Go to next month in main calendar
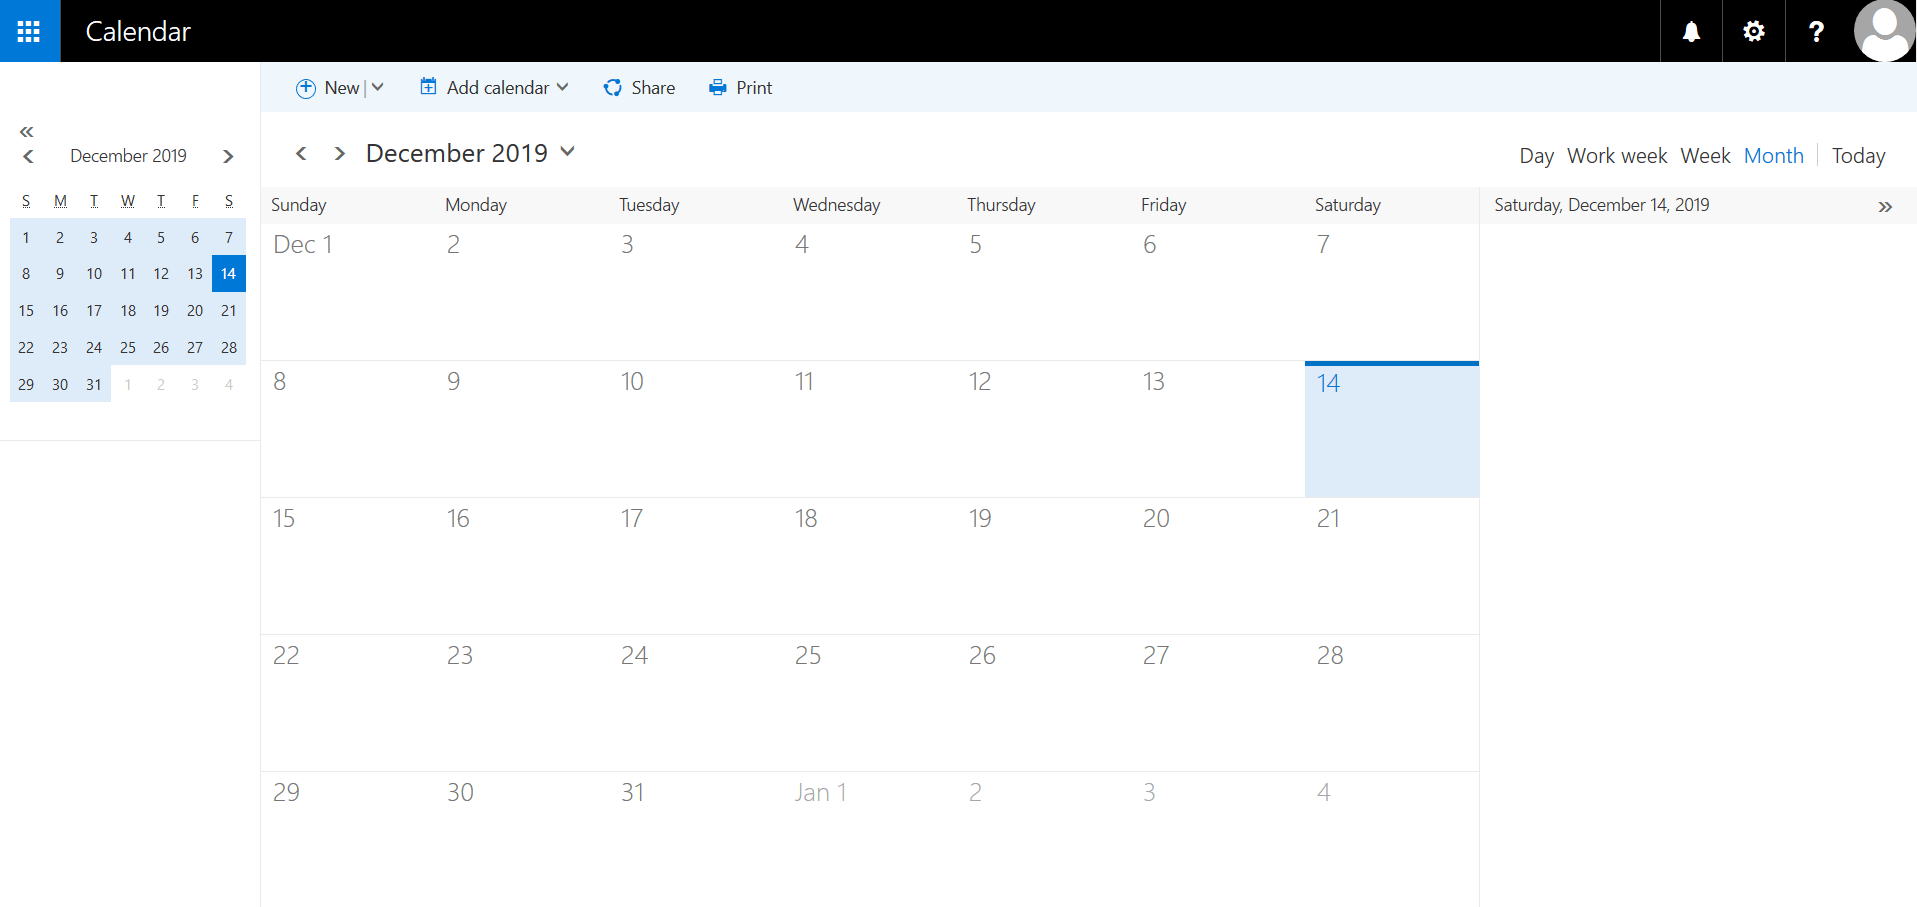 coord(340,153)
